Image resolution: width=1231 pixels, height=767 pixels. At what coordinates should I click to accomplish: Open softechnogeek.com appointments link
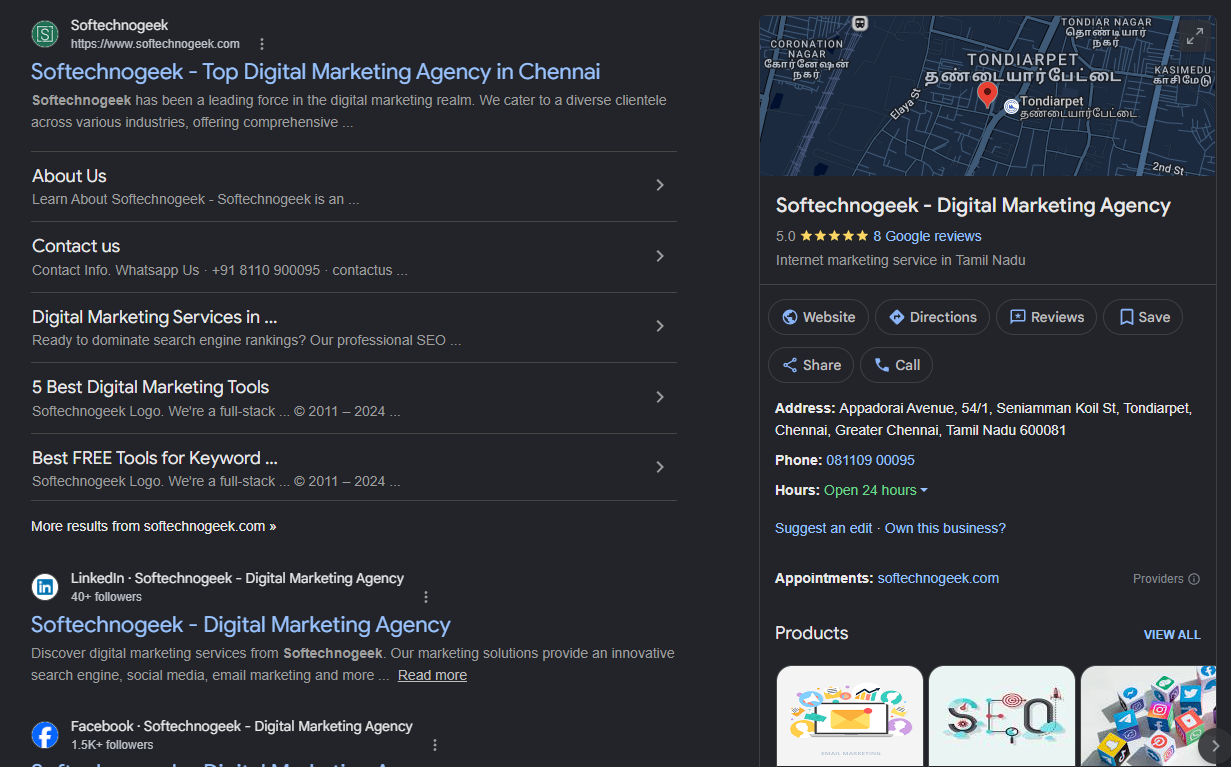pyautogui.click(x=938, y=578)
